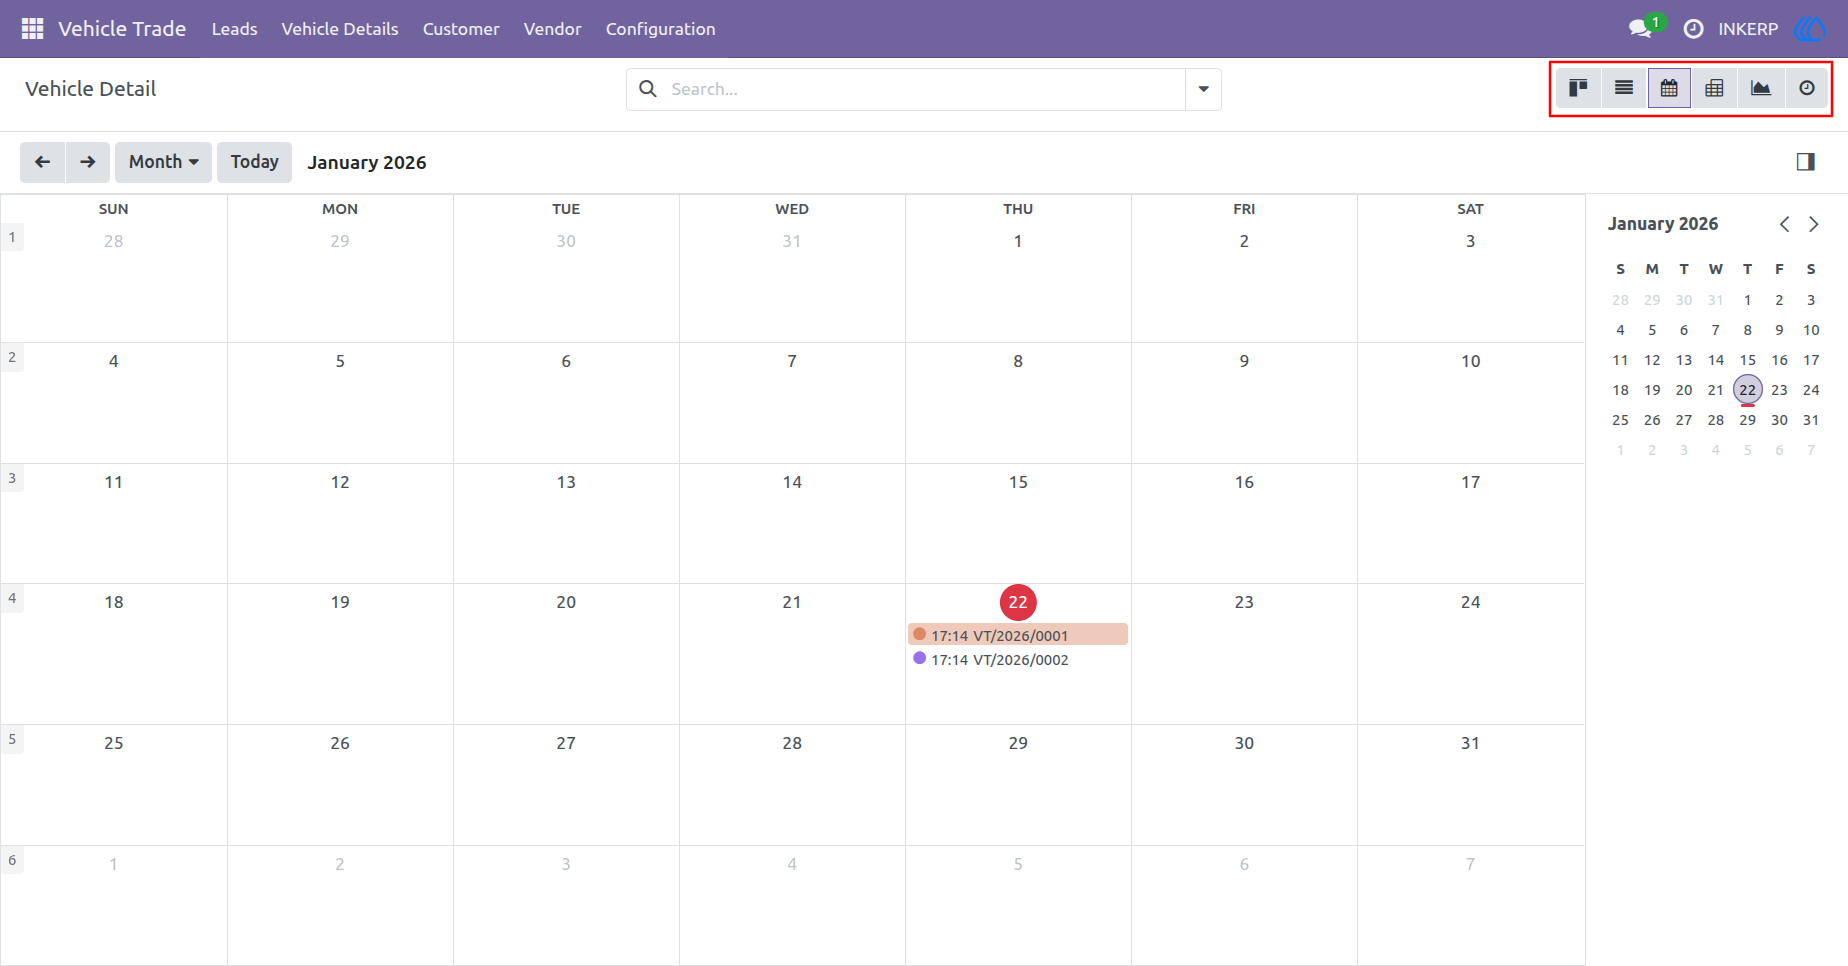Expand the search options dropdown
This screenshot has height=966, width=1848.
tap(1203, 89)
